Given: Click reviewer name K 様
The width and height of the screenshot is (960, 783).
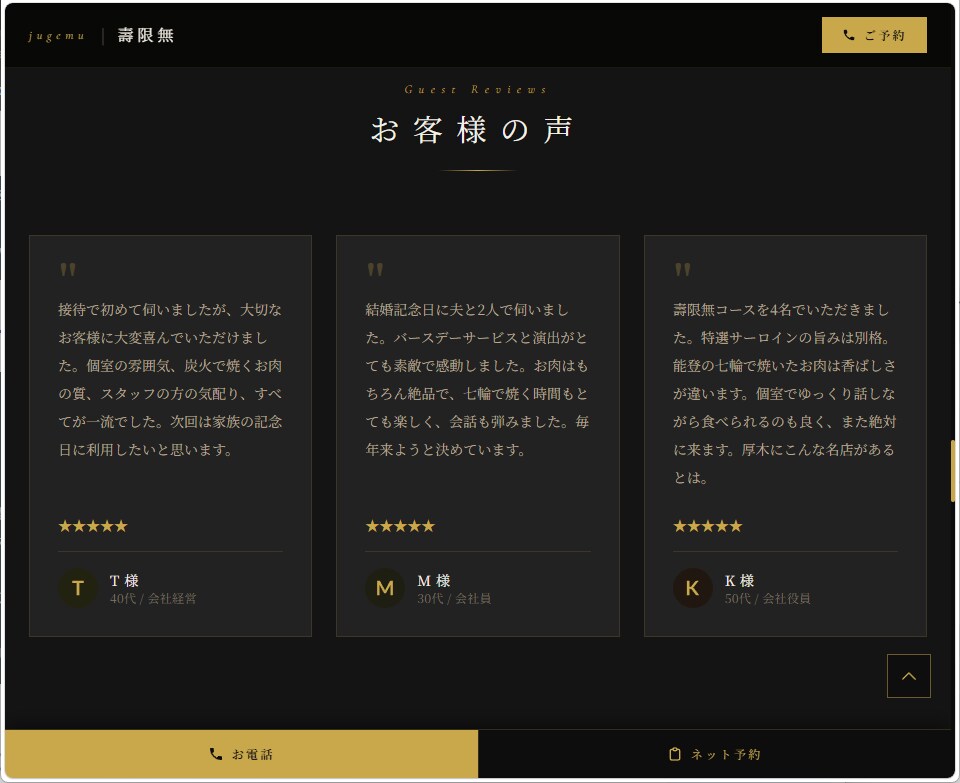Looking at the screenshot, I should [740, 580].
